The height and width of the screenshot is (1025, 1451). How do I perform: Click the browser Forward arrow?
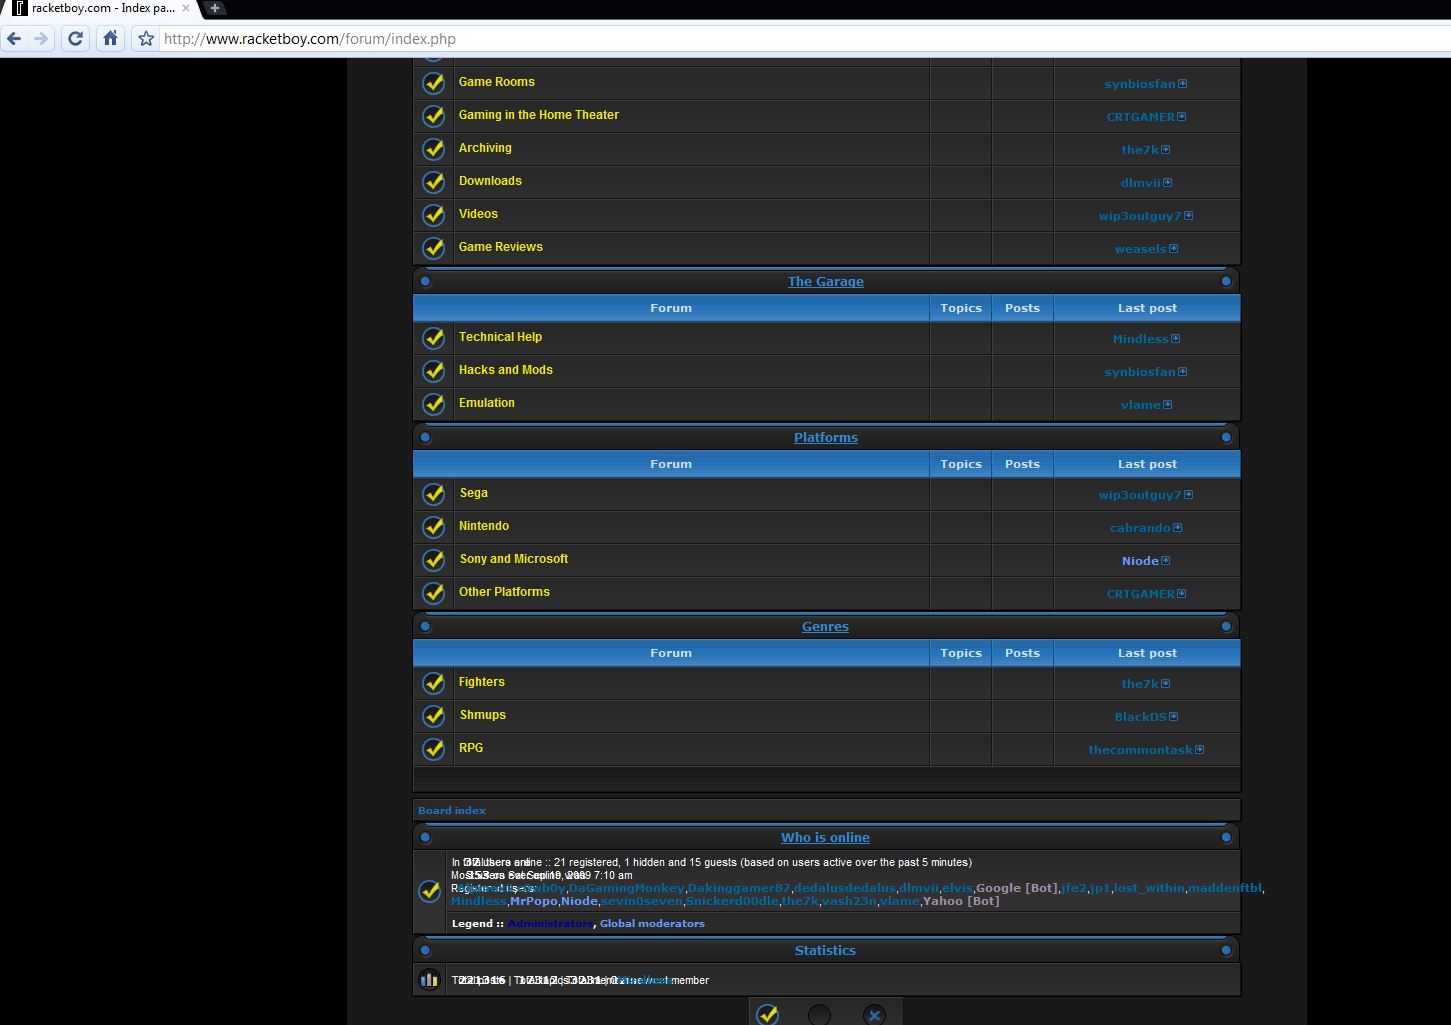(x=41, y=39)
